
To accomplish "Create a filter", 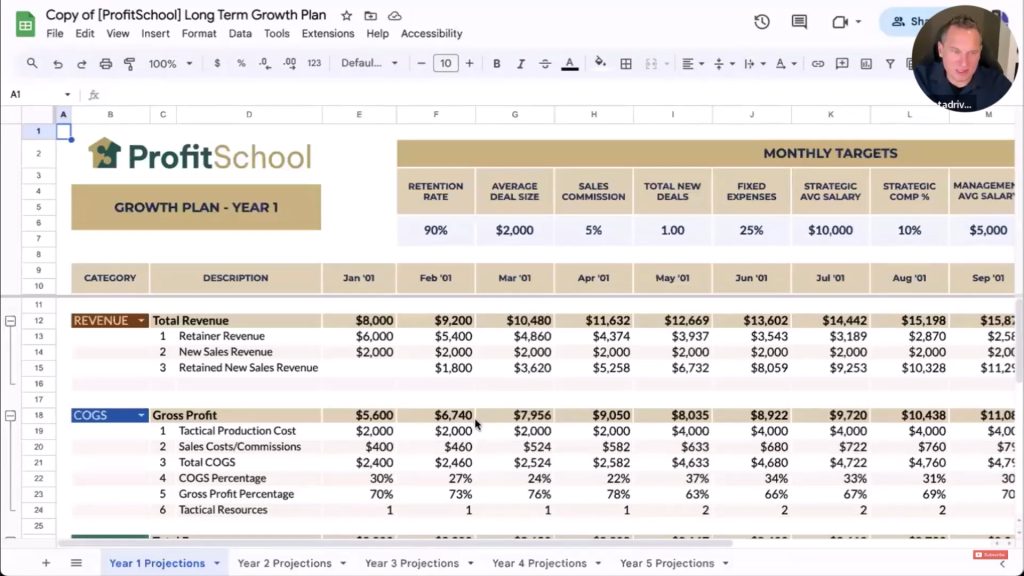I will (890, 63).
